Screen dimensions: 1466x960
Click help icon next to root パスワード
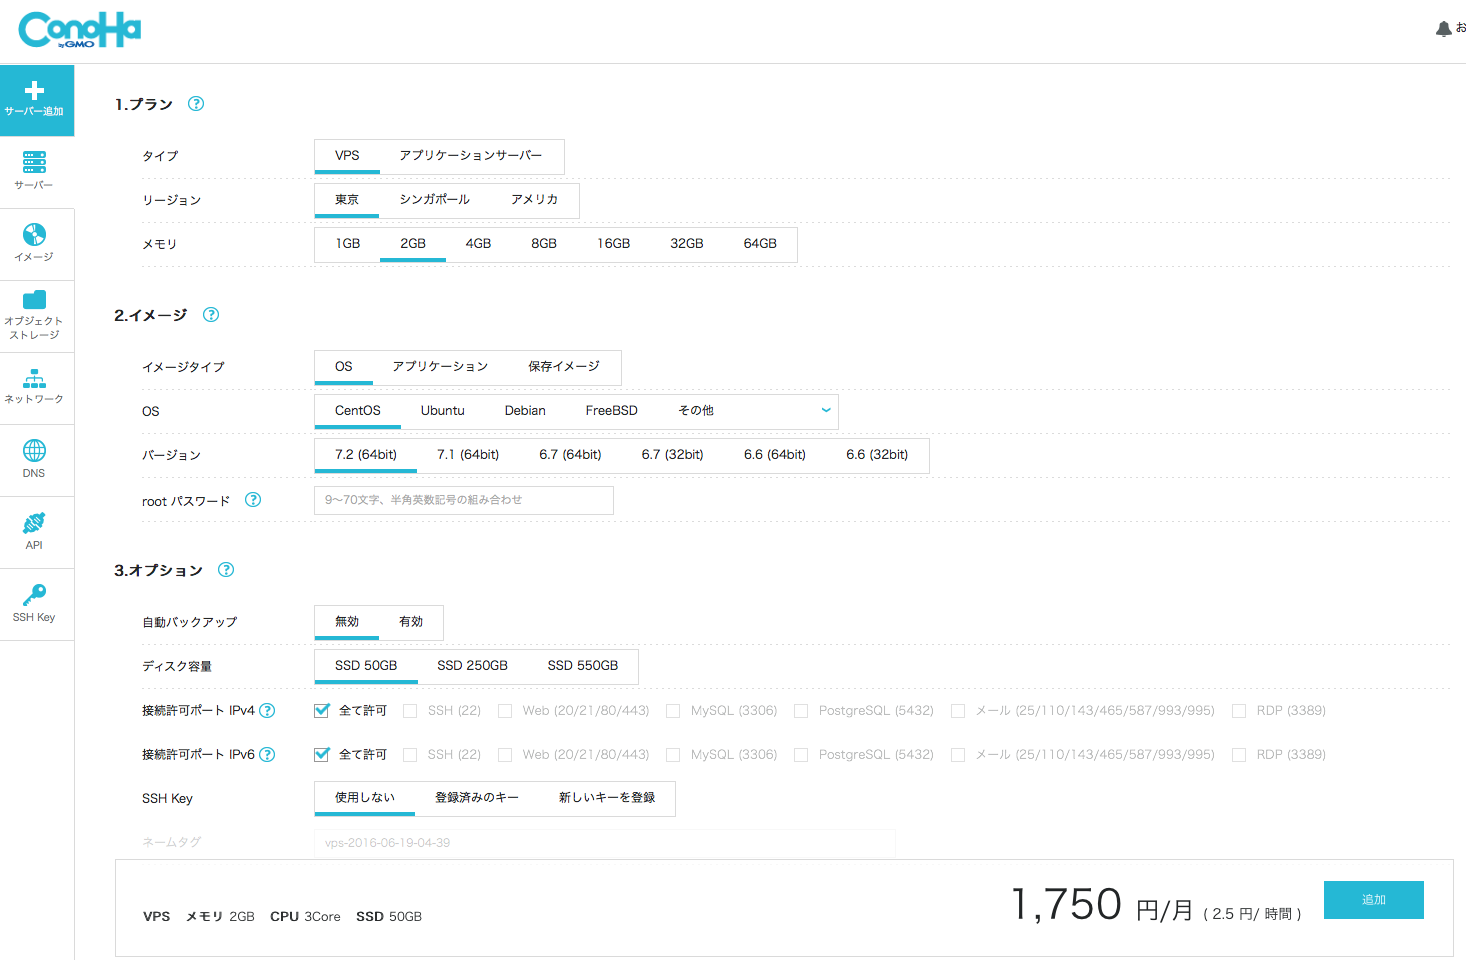[253, 499]
